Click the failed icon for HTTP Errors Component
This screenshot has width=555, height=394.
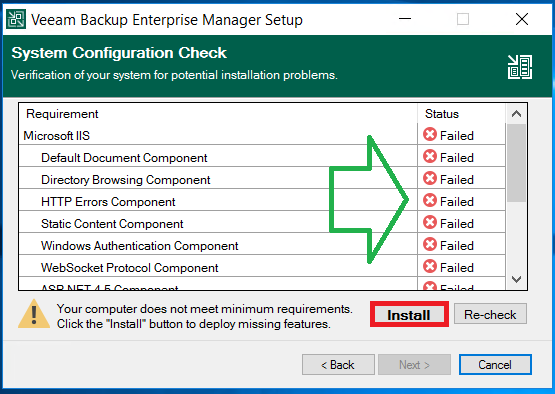pyautogui.click(x=430, y=200)
